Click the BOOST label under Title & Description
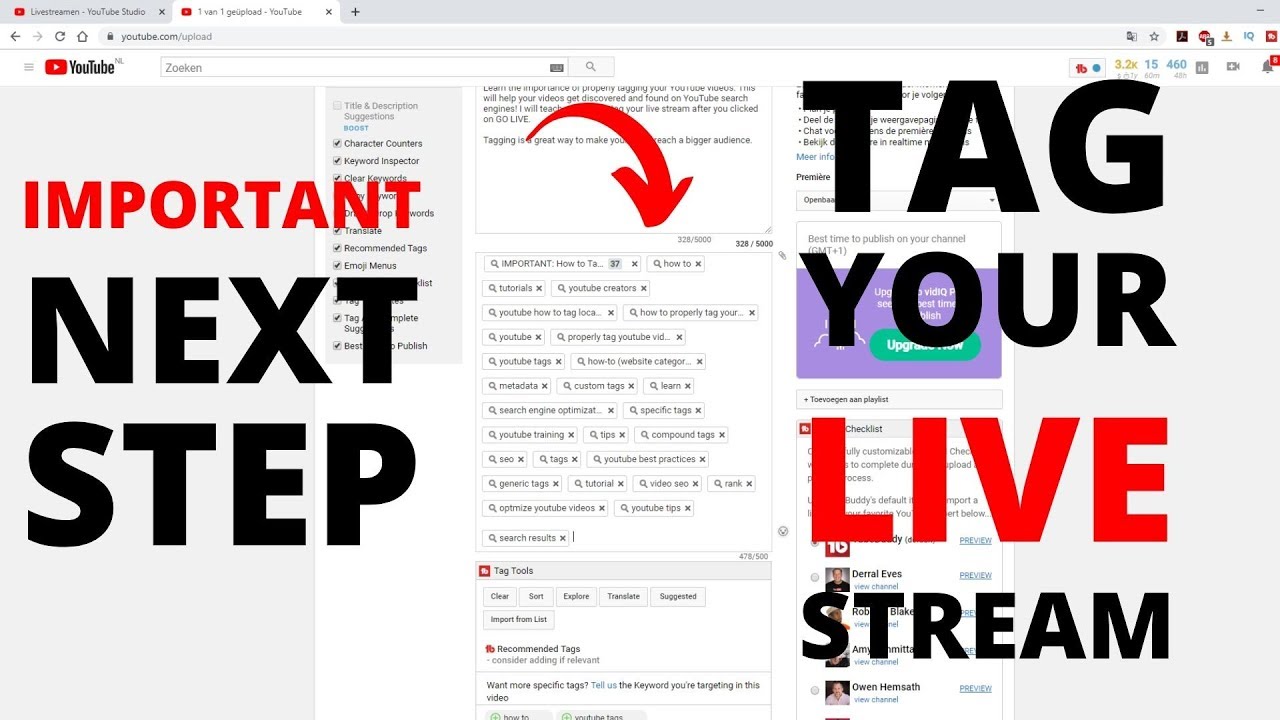 [356, 128]
